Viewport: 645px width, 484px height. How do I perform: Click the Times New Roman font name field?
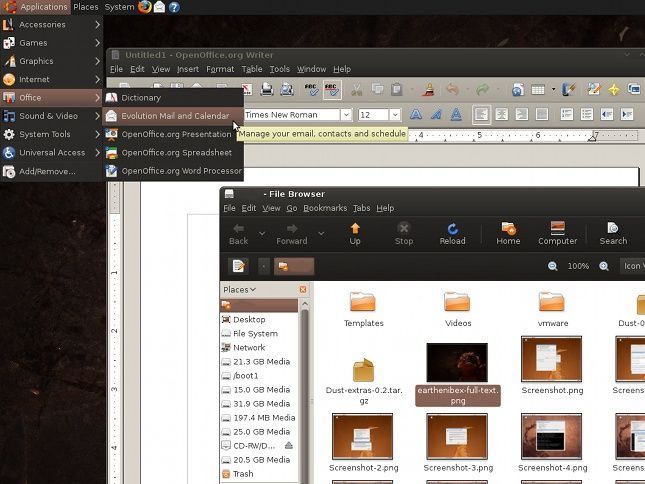[x=292, y=115]
